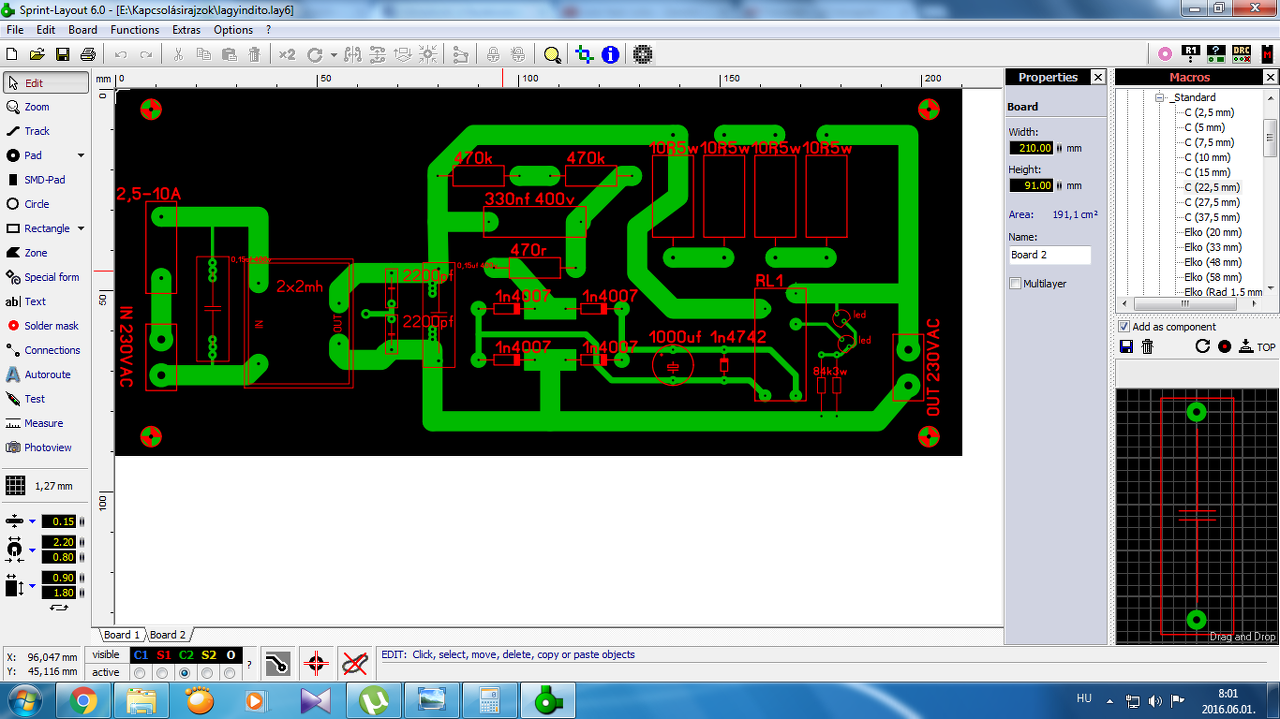Image resolution: width=1280 pixels, height=719 pixels.
Task: Open the File menu
Action: 14,30
